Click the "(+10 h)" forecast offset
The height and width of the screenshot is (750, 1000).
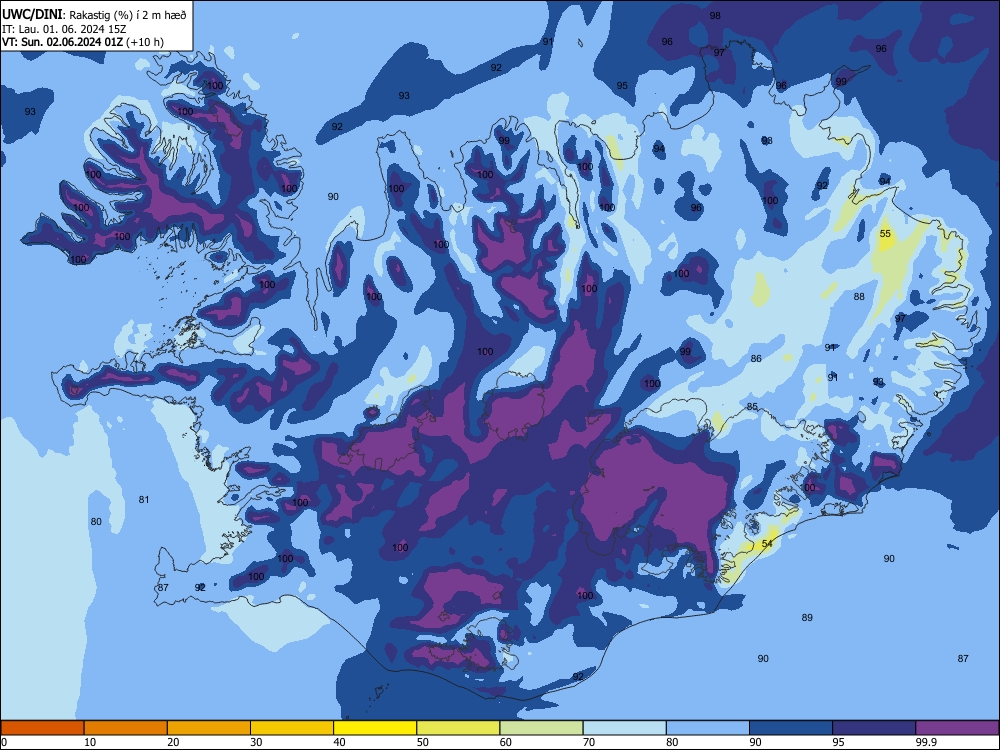click(x=145, y=42)
